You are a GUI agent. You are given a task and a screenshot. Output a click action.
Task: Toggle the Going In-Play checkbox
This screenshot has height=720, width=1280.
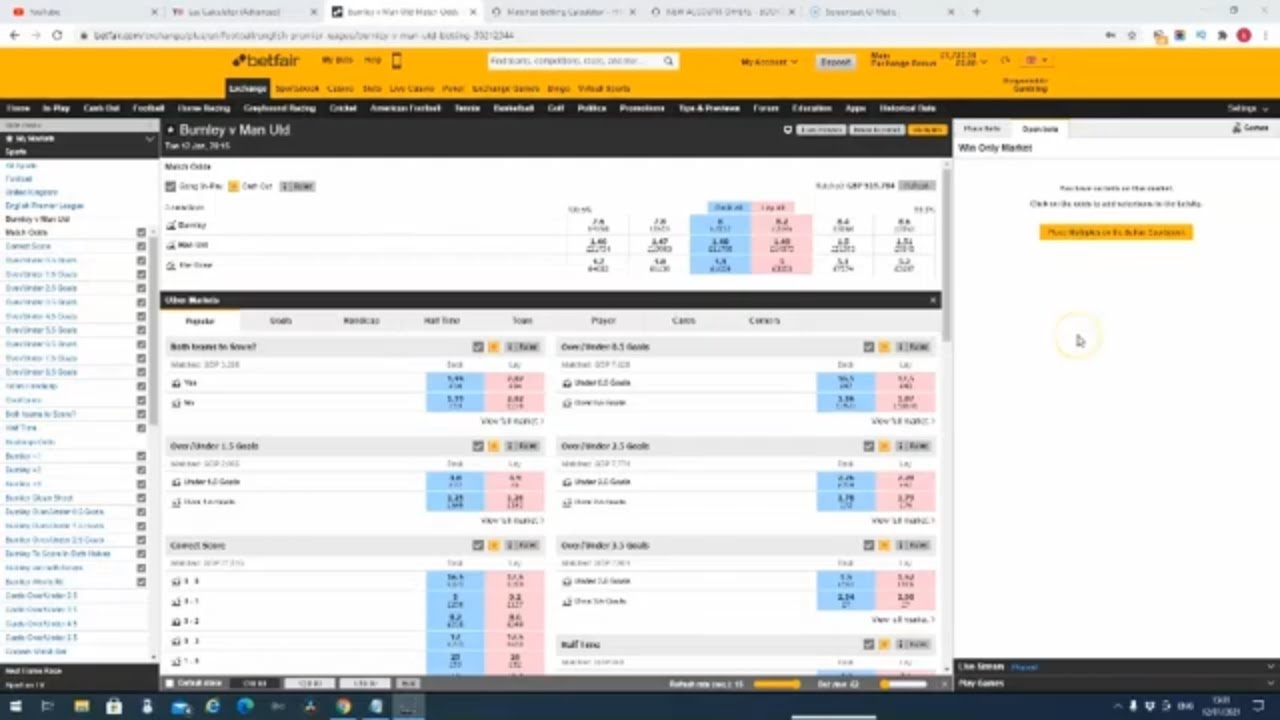coord(170,186)
